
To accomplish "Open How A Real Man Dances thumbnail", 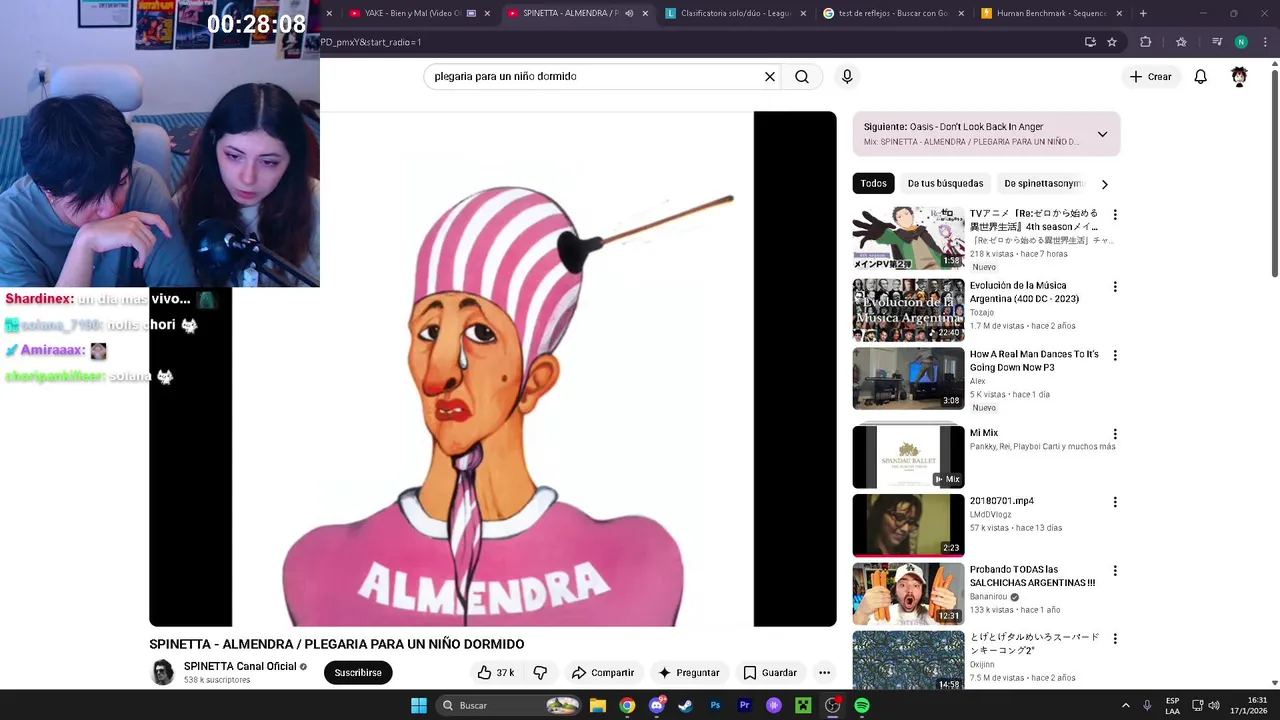I will point(908,378).
